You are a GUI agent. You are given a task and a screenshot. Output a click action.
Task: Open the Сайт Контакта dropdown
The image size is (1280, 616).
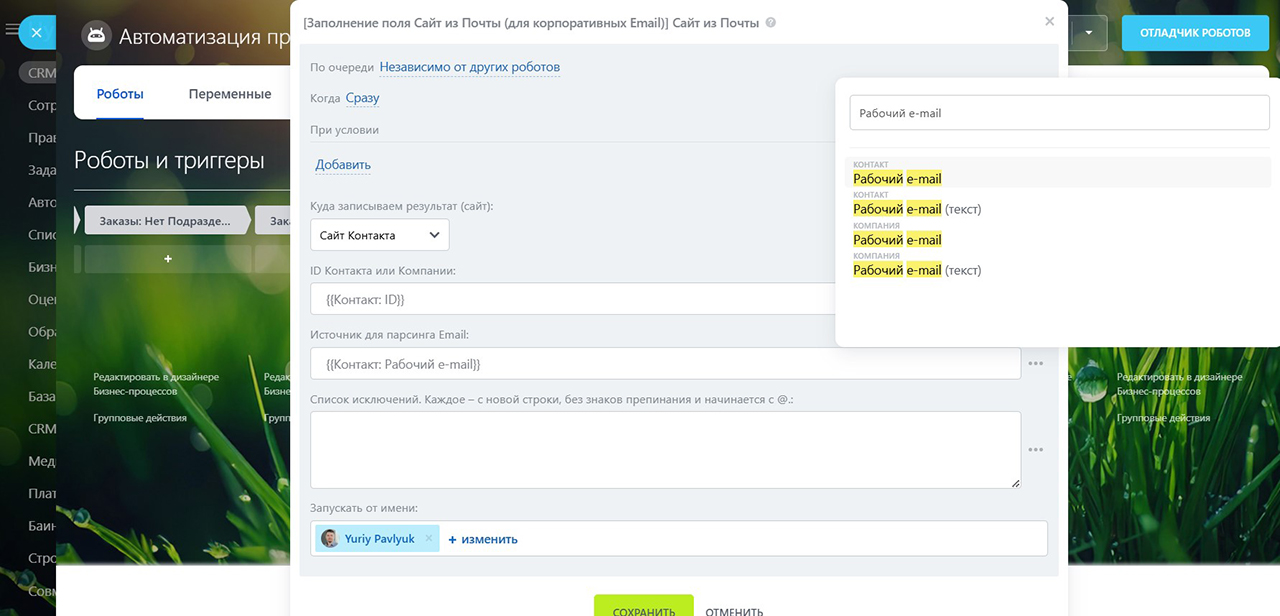(x=380, y=235)
